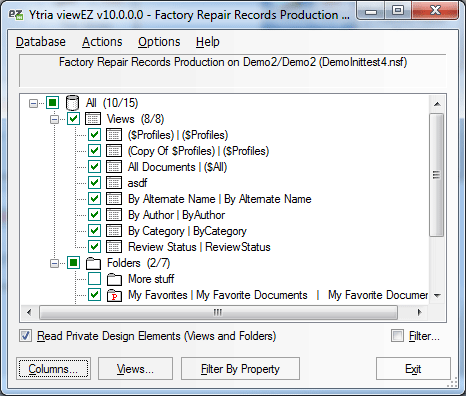Click the Filter By Property button
Image resolution: width=466 pixels, height=396 pixels.
point(240,369)
